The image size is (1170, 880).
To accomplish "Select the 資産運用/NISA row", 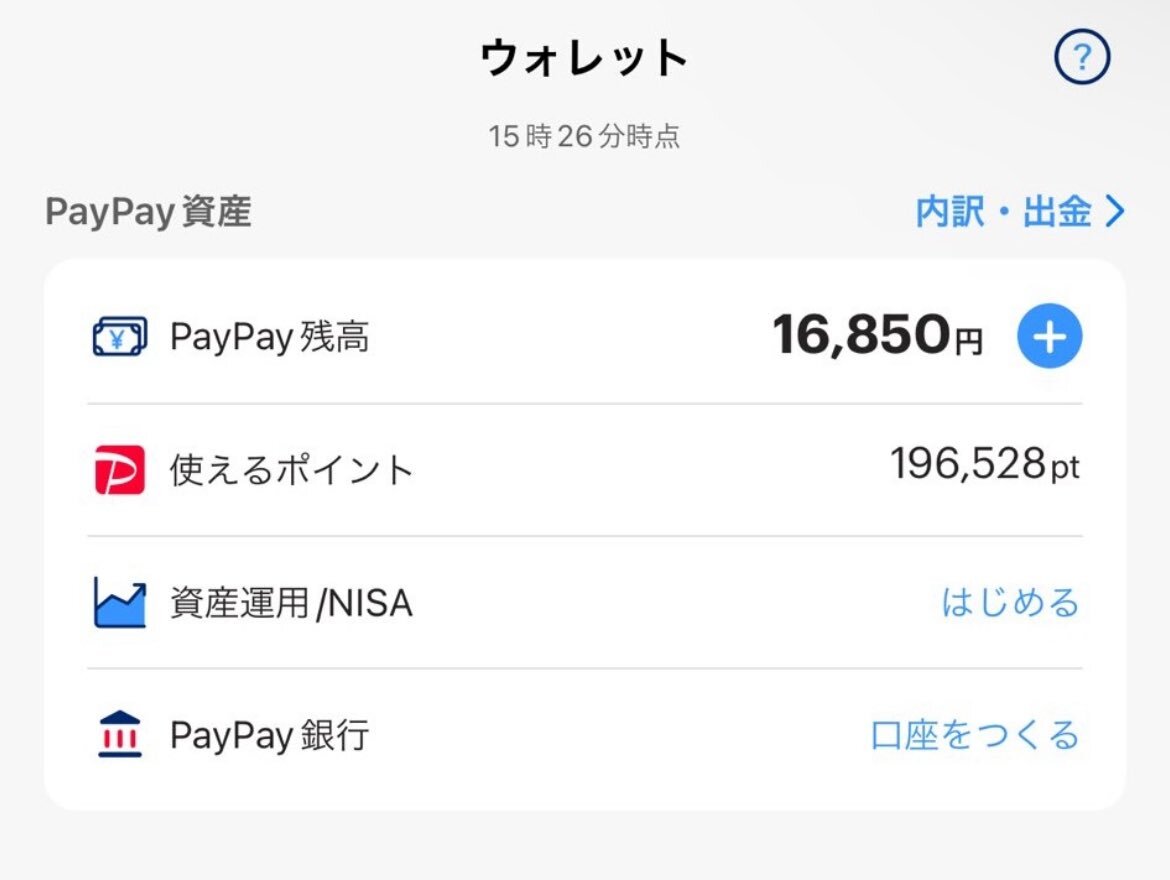I will pyautogui.click(x=585, y=602).
